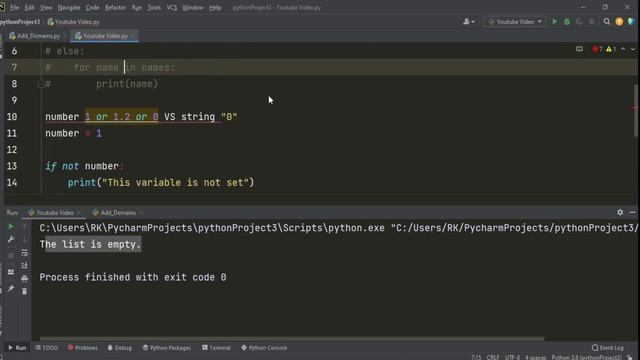
Task: Hide the Run panel with minus icon
Action: (632, 212)
